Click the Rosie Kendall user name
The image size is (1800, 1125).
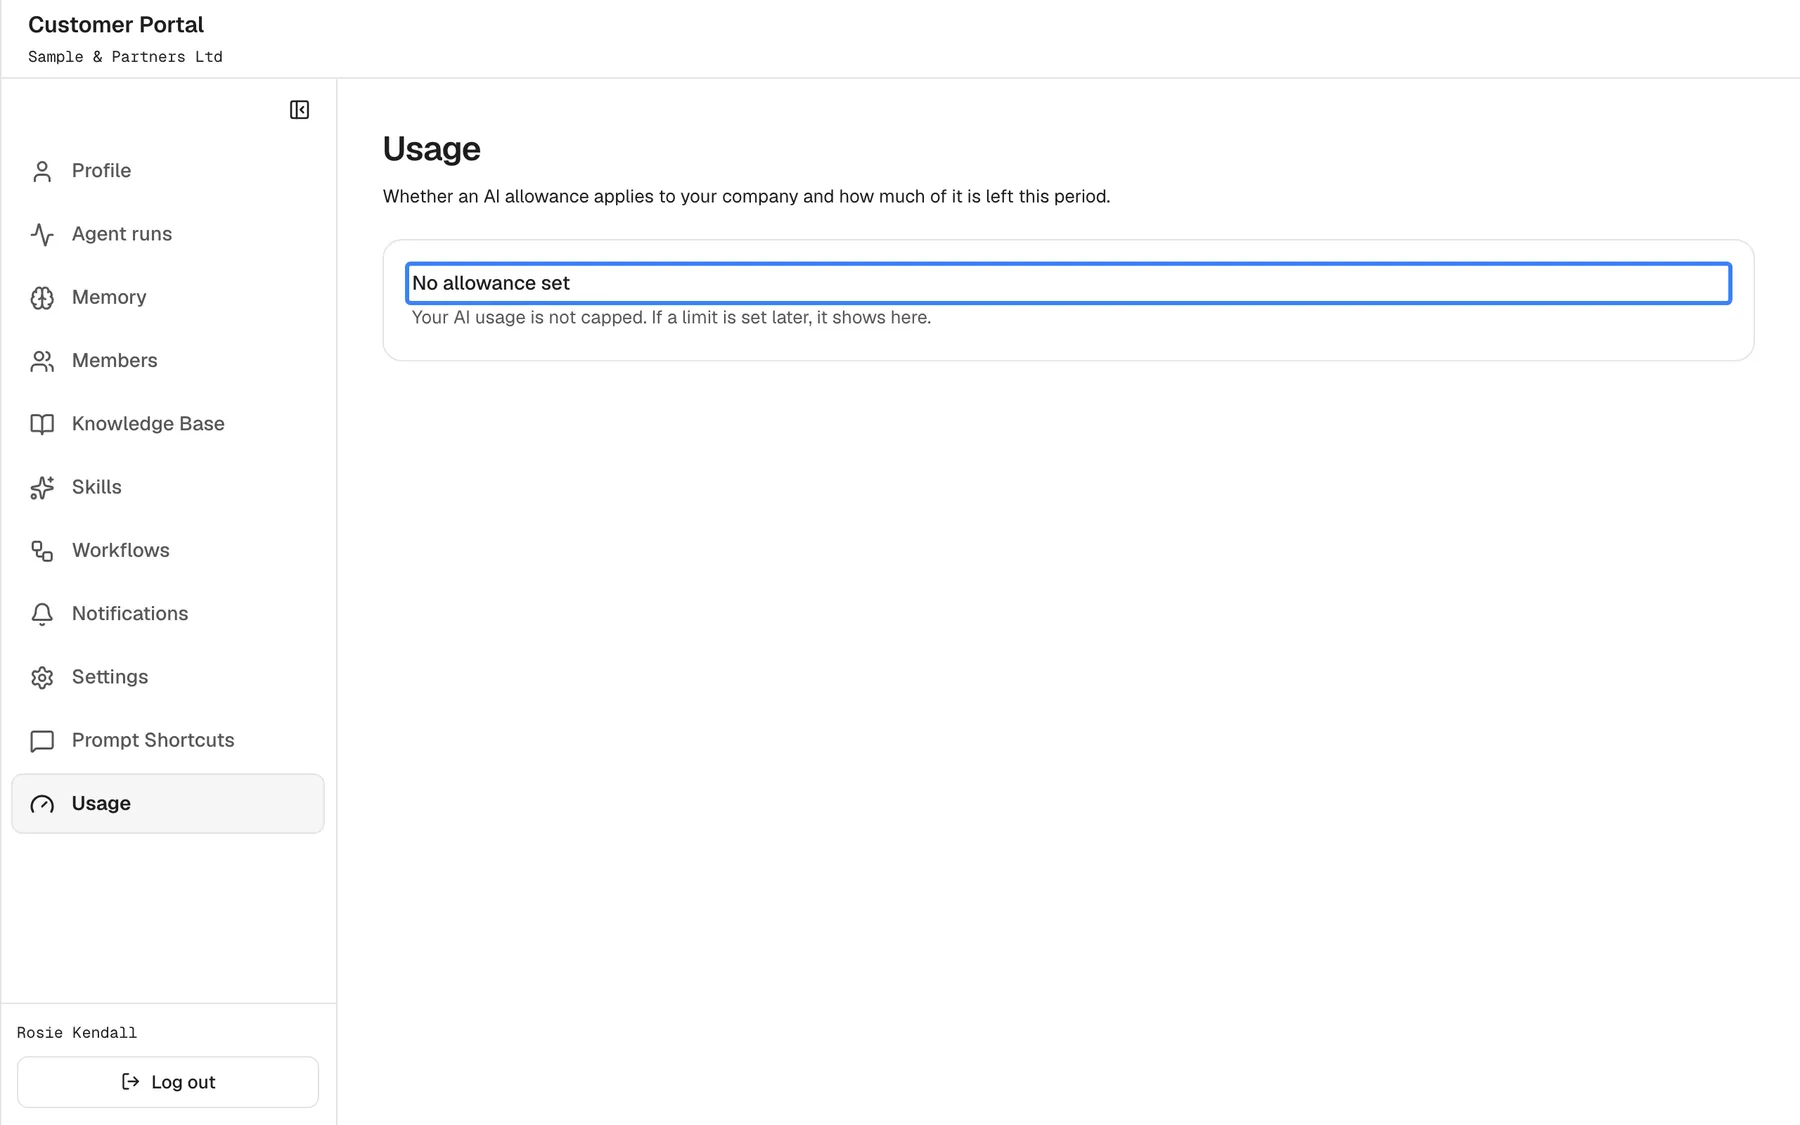[77, 1033]
